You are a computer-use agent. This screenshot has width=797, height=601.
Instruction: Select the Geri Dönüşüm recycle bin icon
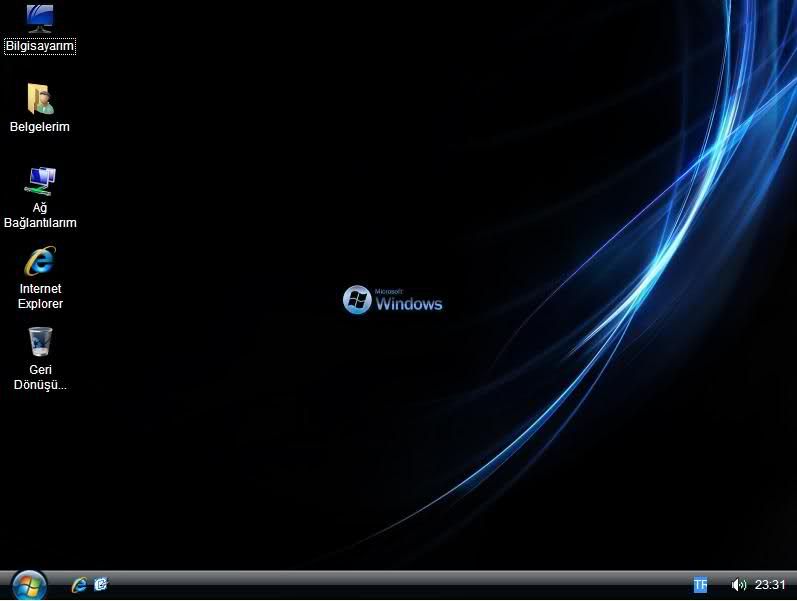[40, 342]
